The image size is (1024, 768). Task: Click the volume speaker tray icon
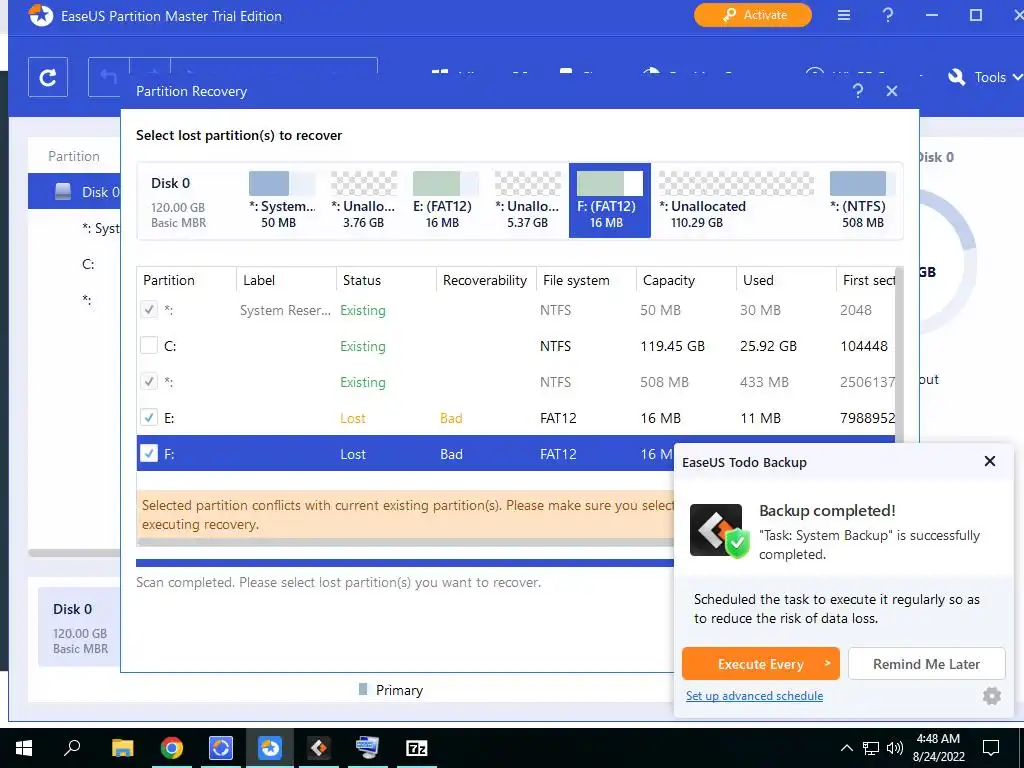895,748
